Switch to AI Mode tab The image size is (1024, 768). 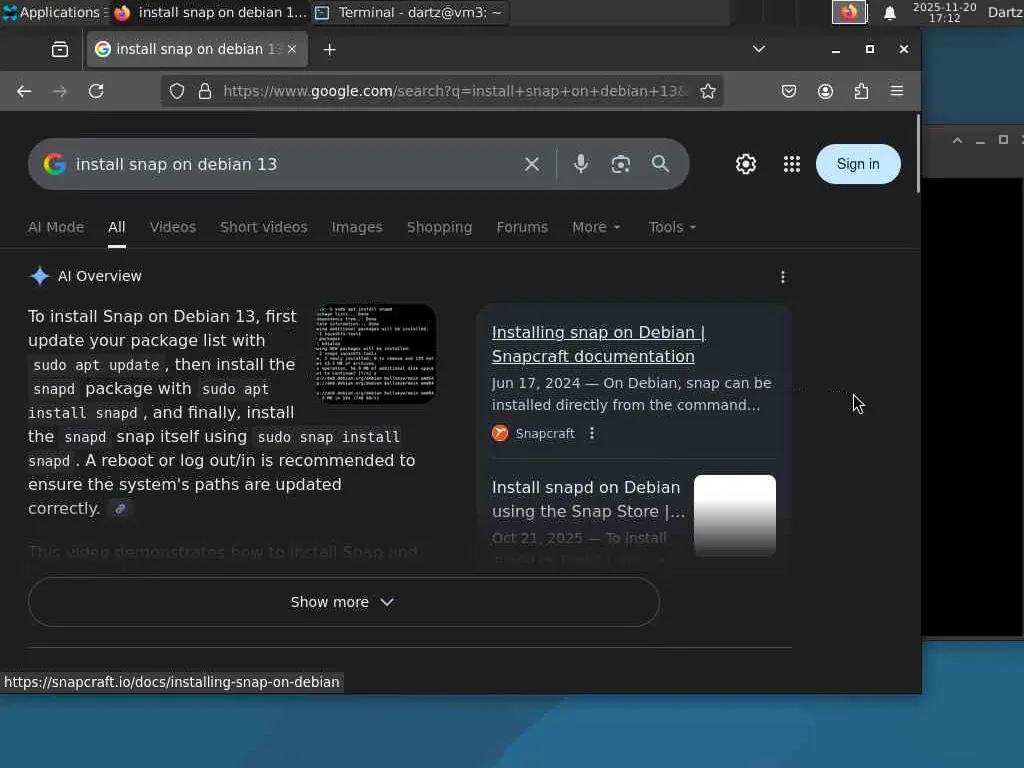pyautogui.click(x=56, y=227)
